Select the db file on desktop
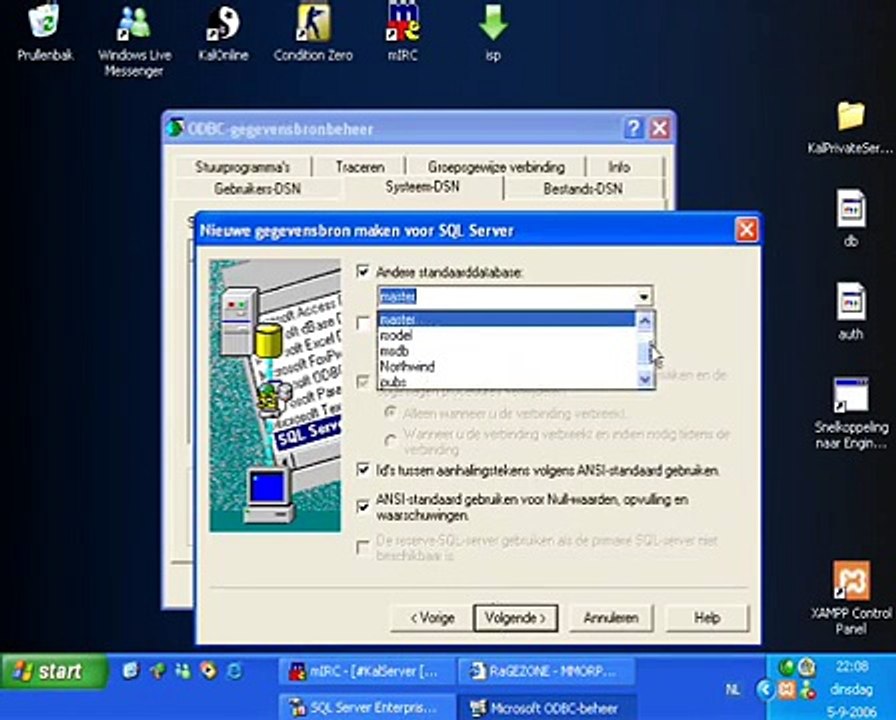The image size is (896, 720). [851, 218]
